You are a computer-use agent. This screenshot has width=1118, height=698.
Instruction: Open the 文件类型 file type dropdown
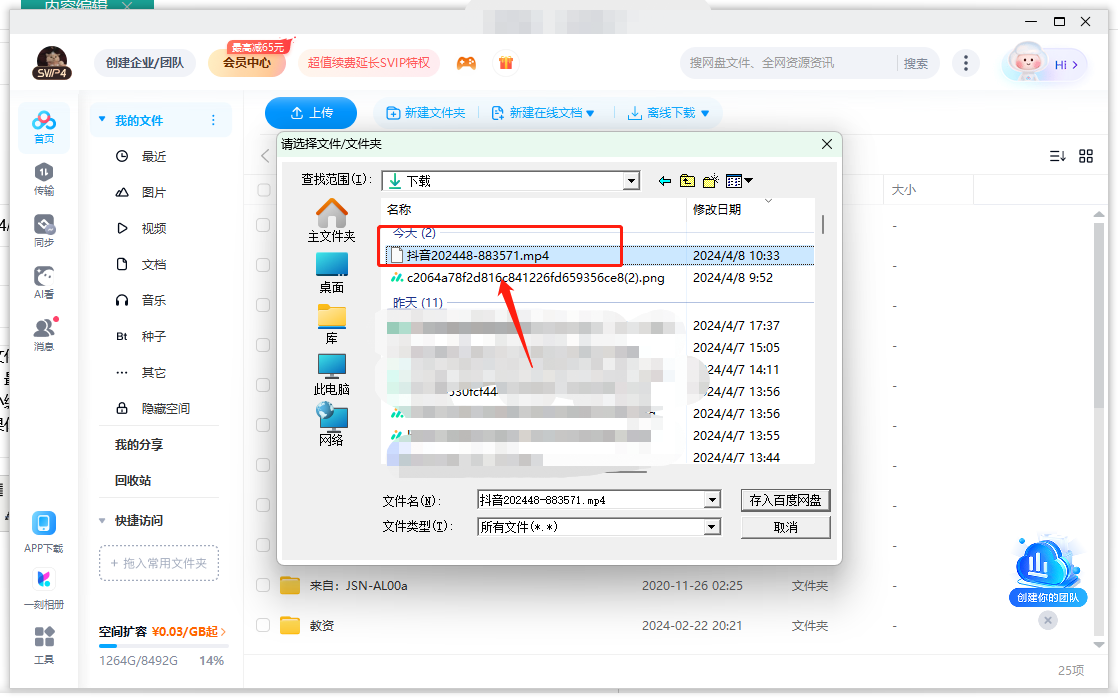click(712, 527)
